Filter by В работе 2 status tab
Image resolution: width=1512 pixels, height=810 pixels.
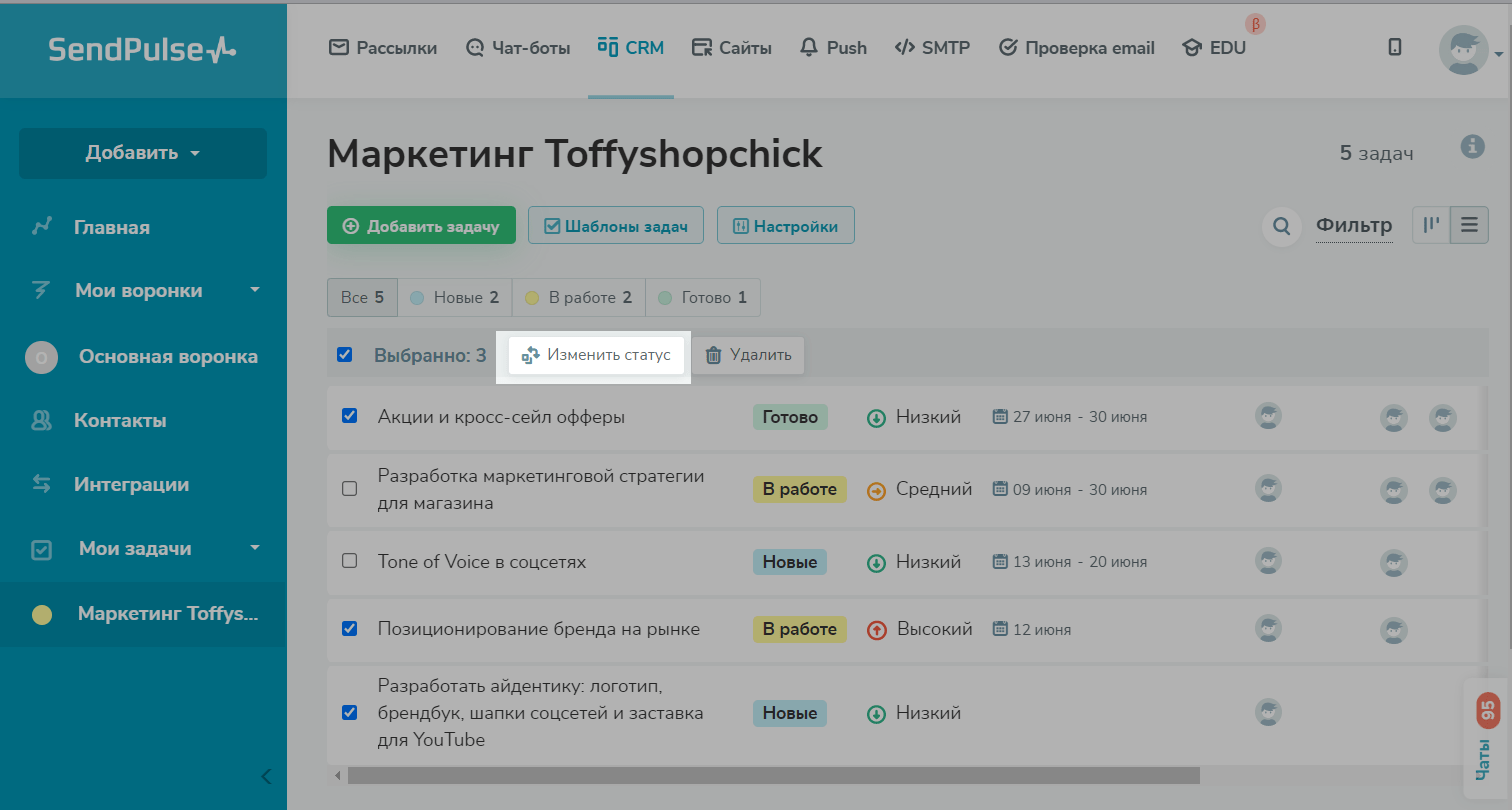[x=579, y=297]
